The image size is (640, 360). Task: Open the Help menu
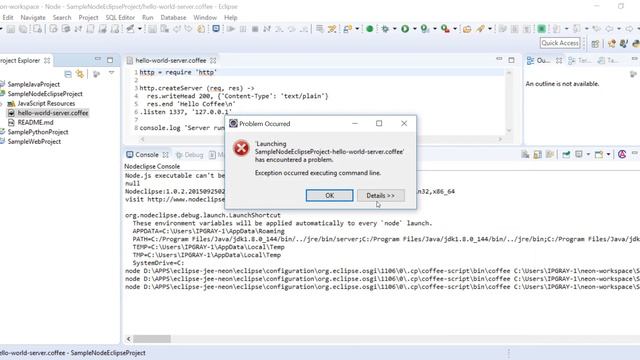tap(230, 18)
